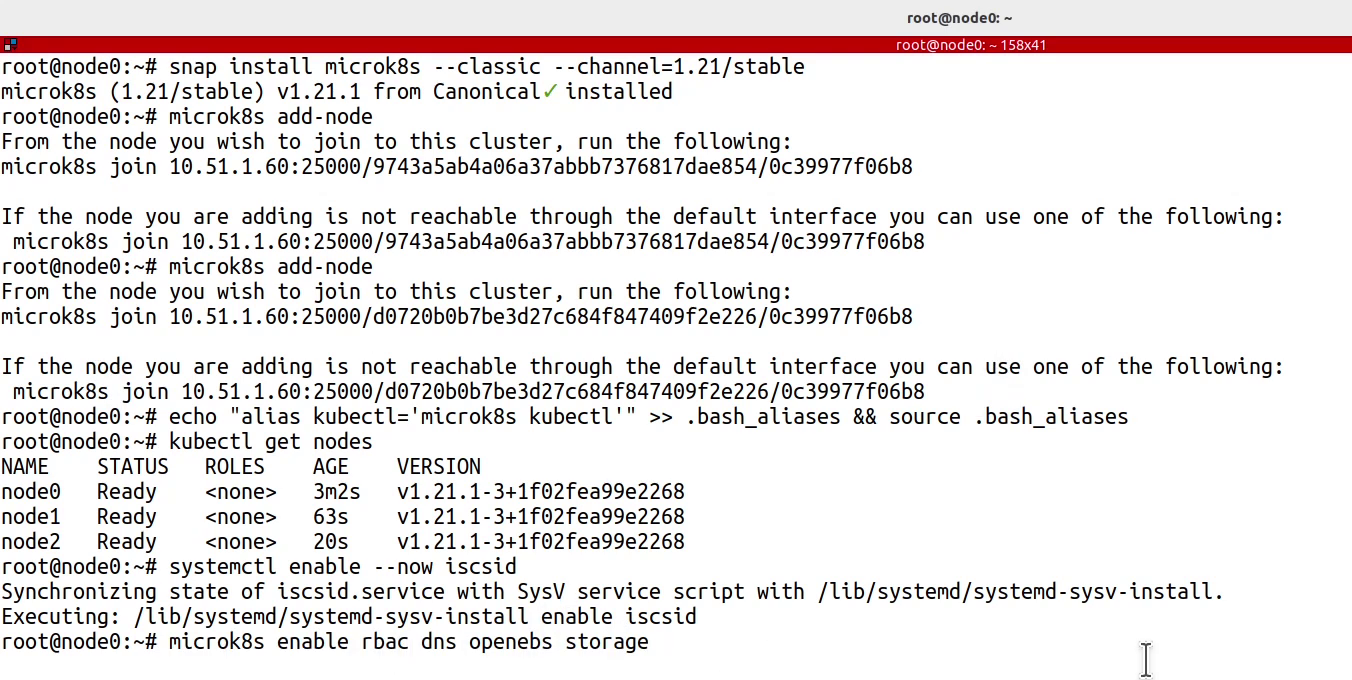Screen dimensions: 1352x680
Task: Click the Synchronizing state of iscsid.service line
Action: (613, 592)
